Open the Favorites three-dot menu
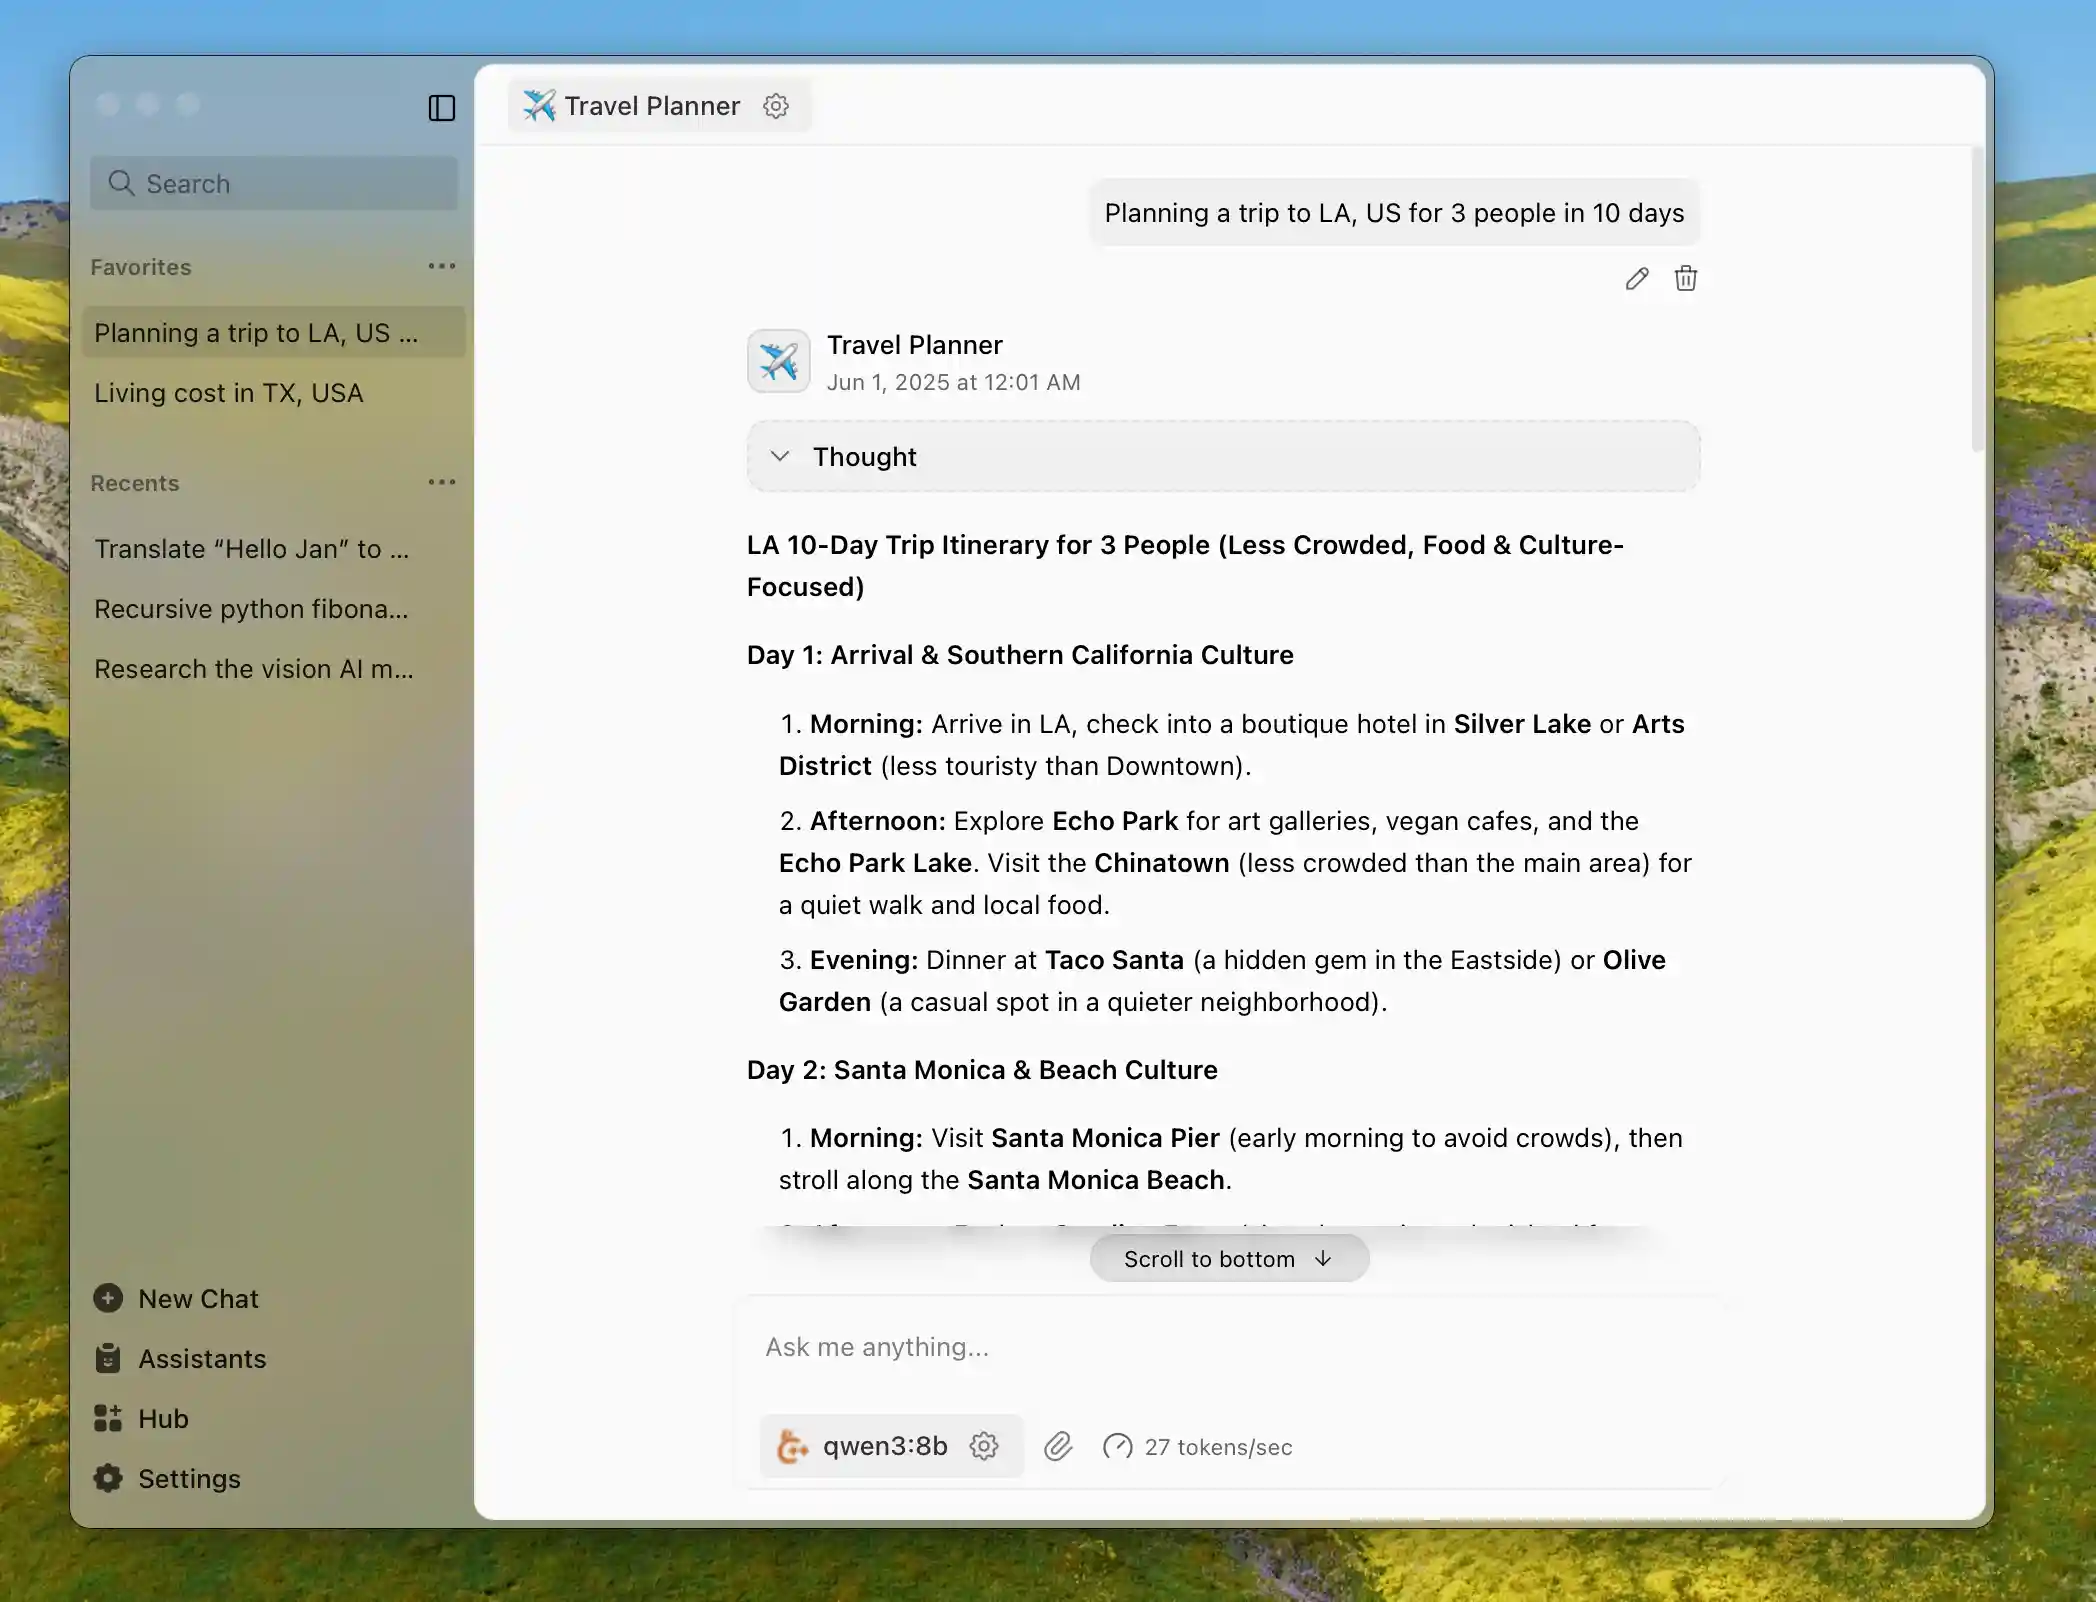 pyautogui.click(x=441, y=266)
